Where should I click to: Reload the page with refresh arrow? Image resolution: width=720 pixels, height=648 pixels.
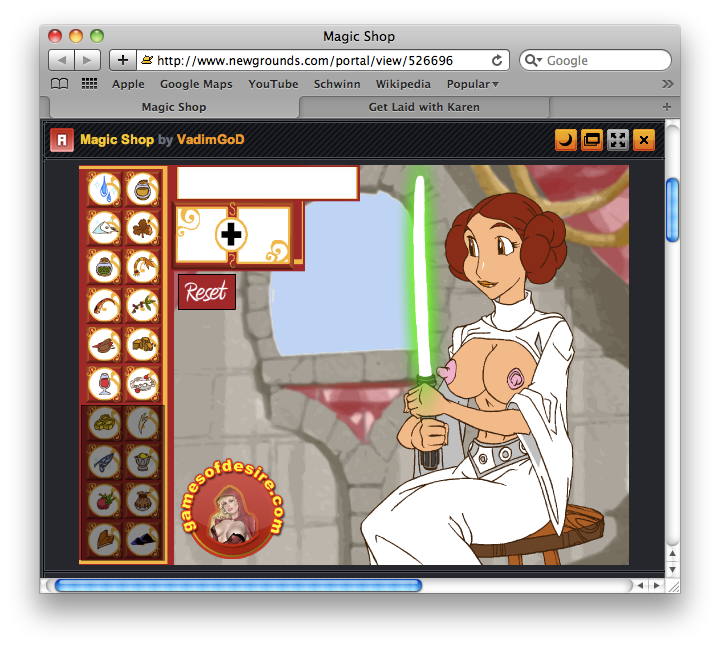point(496,60)
